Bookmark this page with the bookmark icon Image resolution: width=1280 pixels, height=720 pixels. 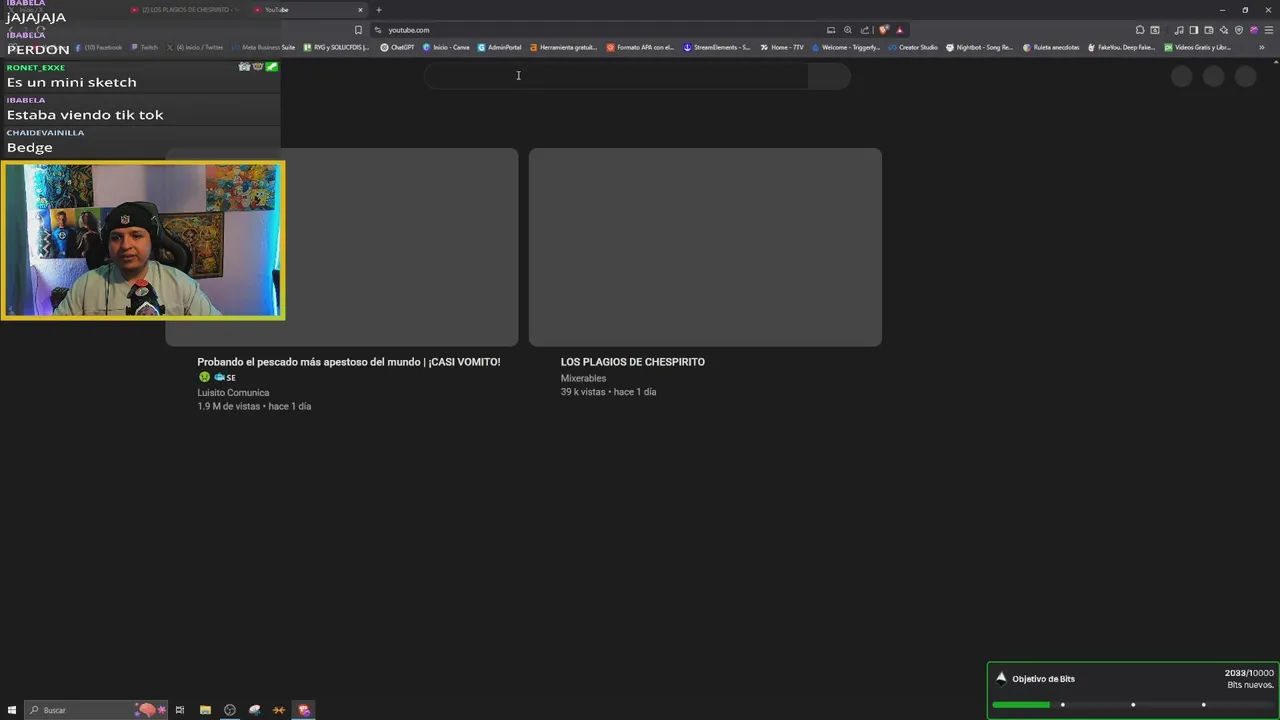(358, 30)
